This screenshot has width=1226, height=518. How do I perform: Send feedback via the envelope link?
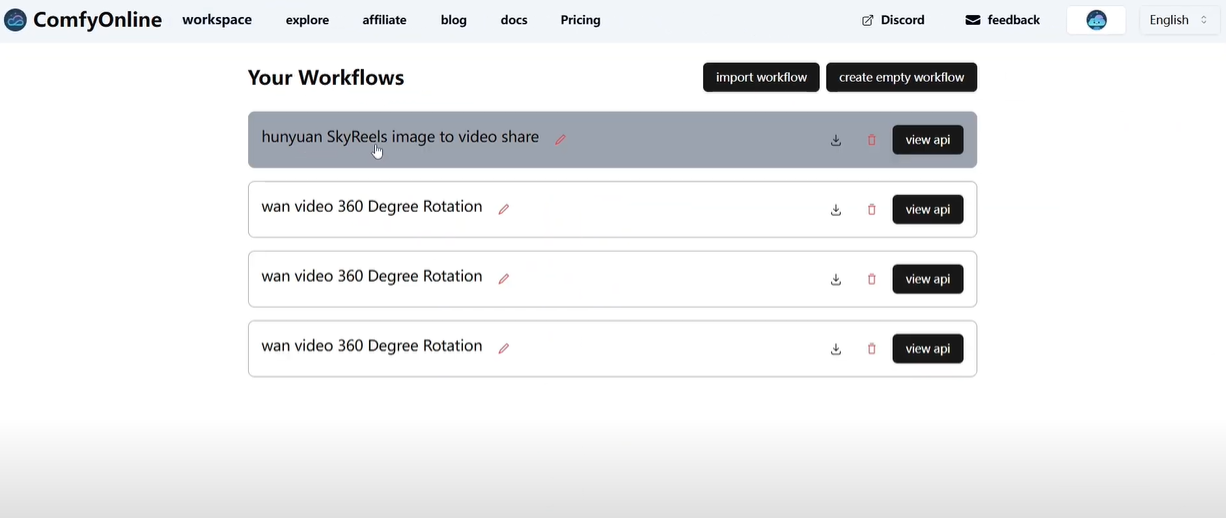1002,20
